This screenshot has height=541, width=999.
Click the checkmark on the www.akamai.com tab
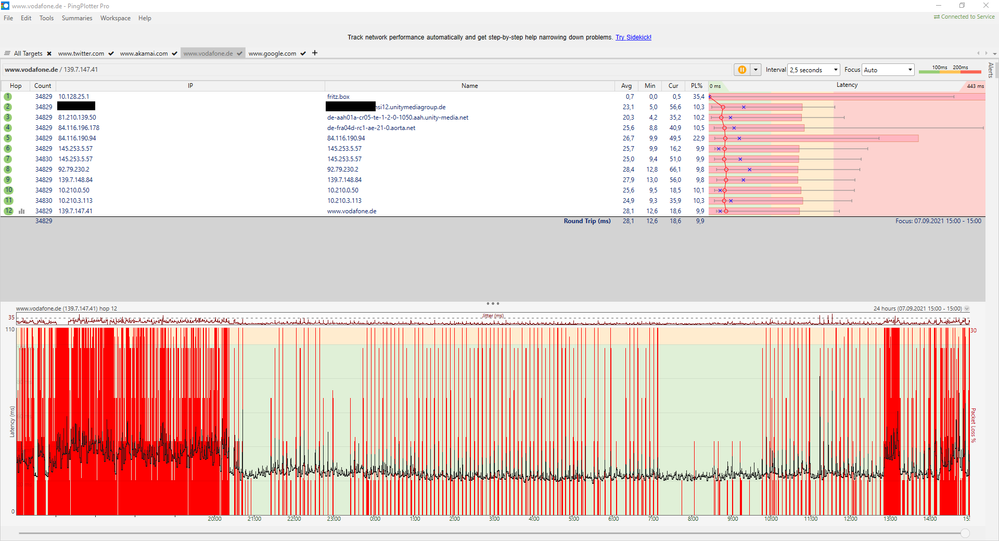[175, 54]
